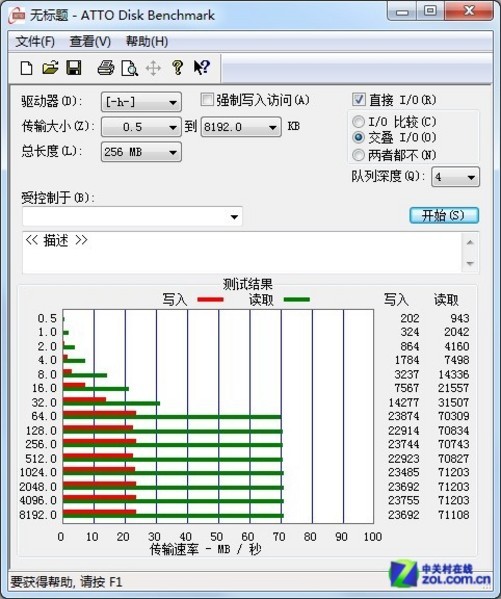Open the 0.5 transfer size start dropdown

(x=141, y=127)
